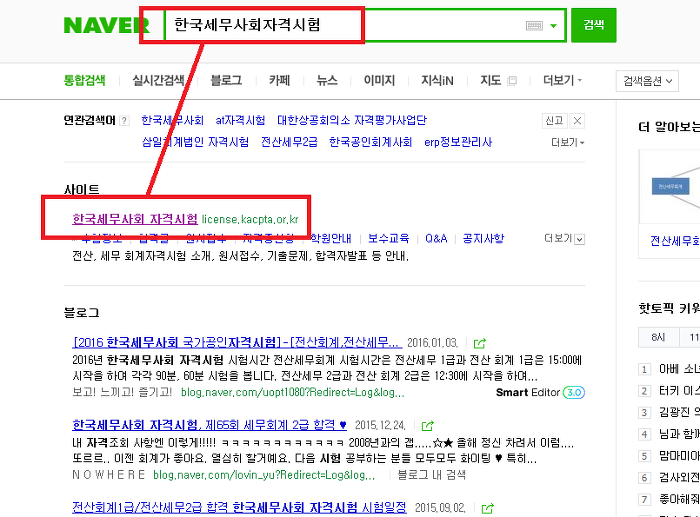Click related search 삼일회계법인 자격시험
700x517 pixels.
195,142
